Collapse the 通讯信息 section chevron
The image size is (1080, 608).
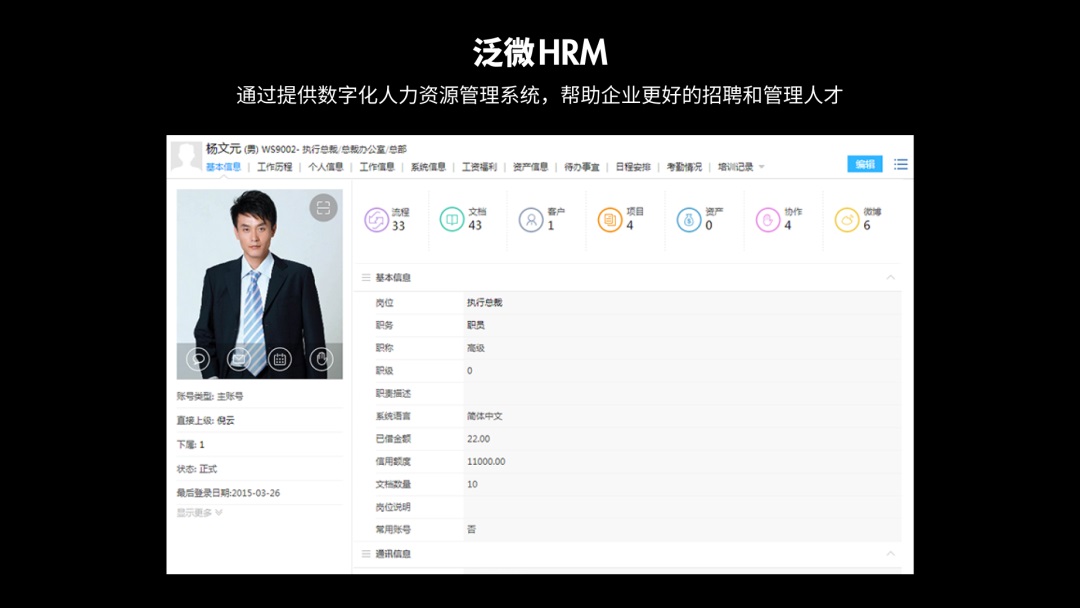(x=890, y=553)
